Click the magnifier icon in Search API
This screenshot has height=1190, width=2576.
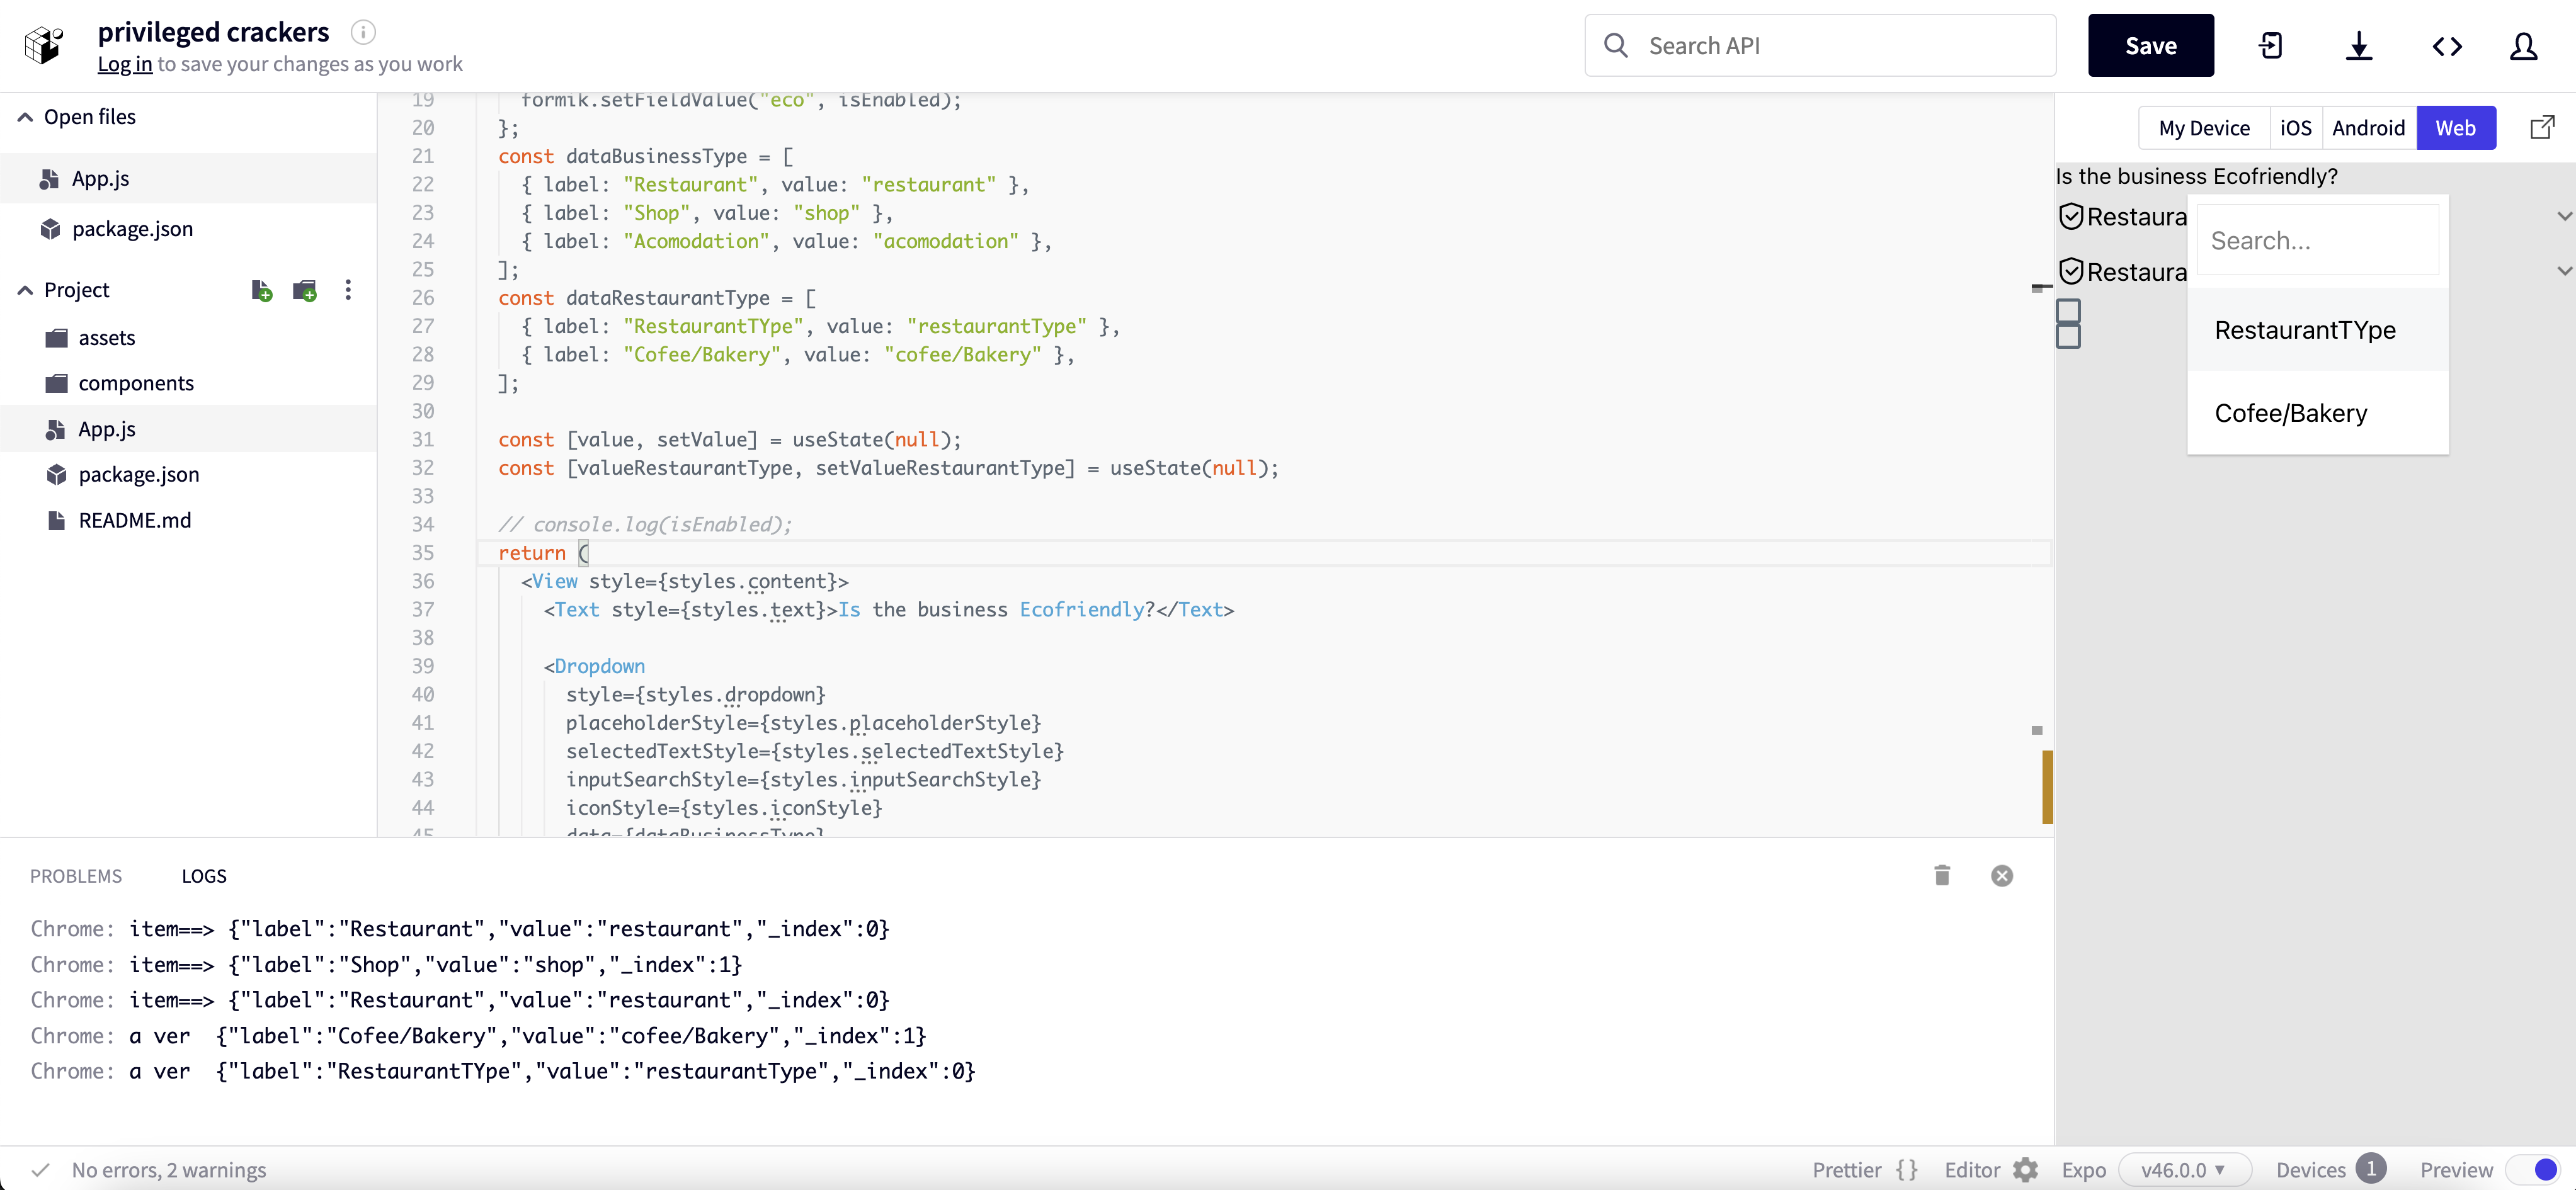click(x=1616, y=46)
